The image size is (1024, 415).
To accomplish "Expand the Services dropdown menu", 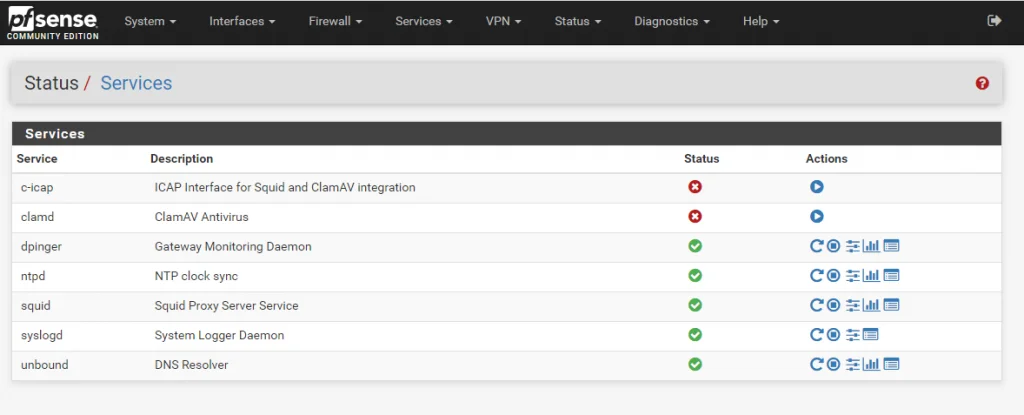I will pos(424,21).
